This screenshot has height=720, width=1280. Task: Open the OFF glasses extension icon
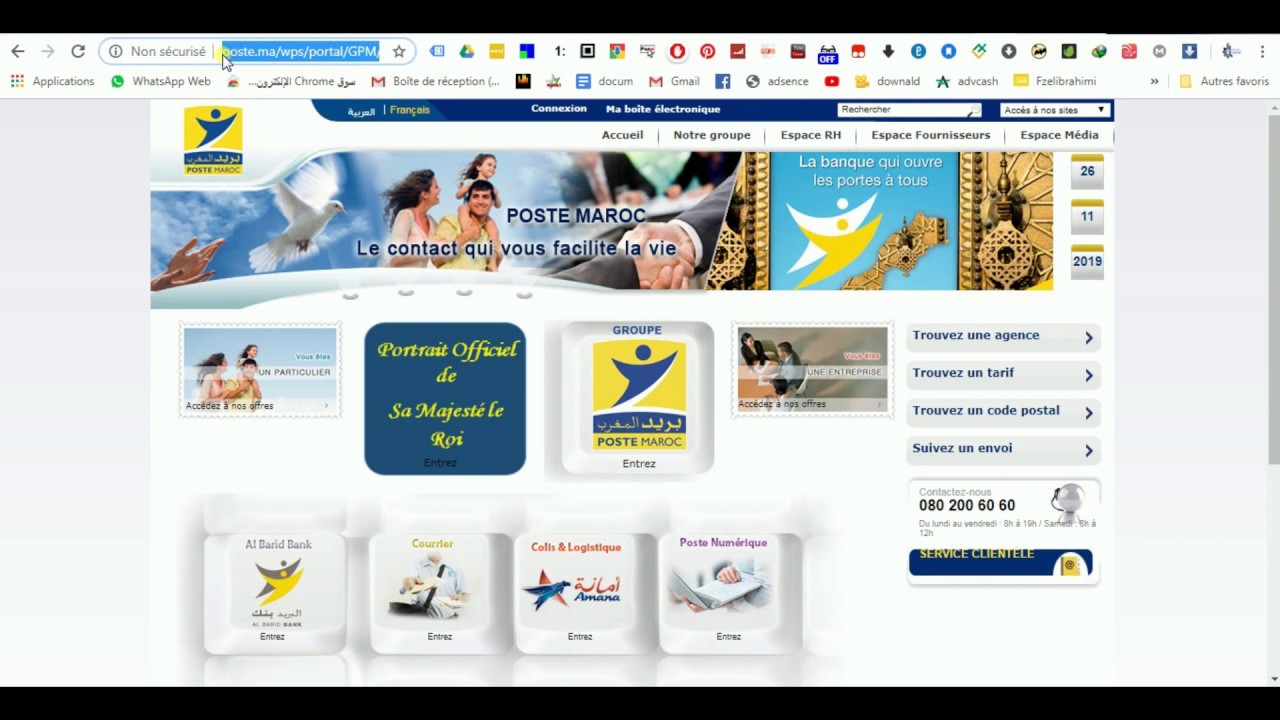828,53
